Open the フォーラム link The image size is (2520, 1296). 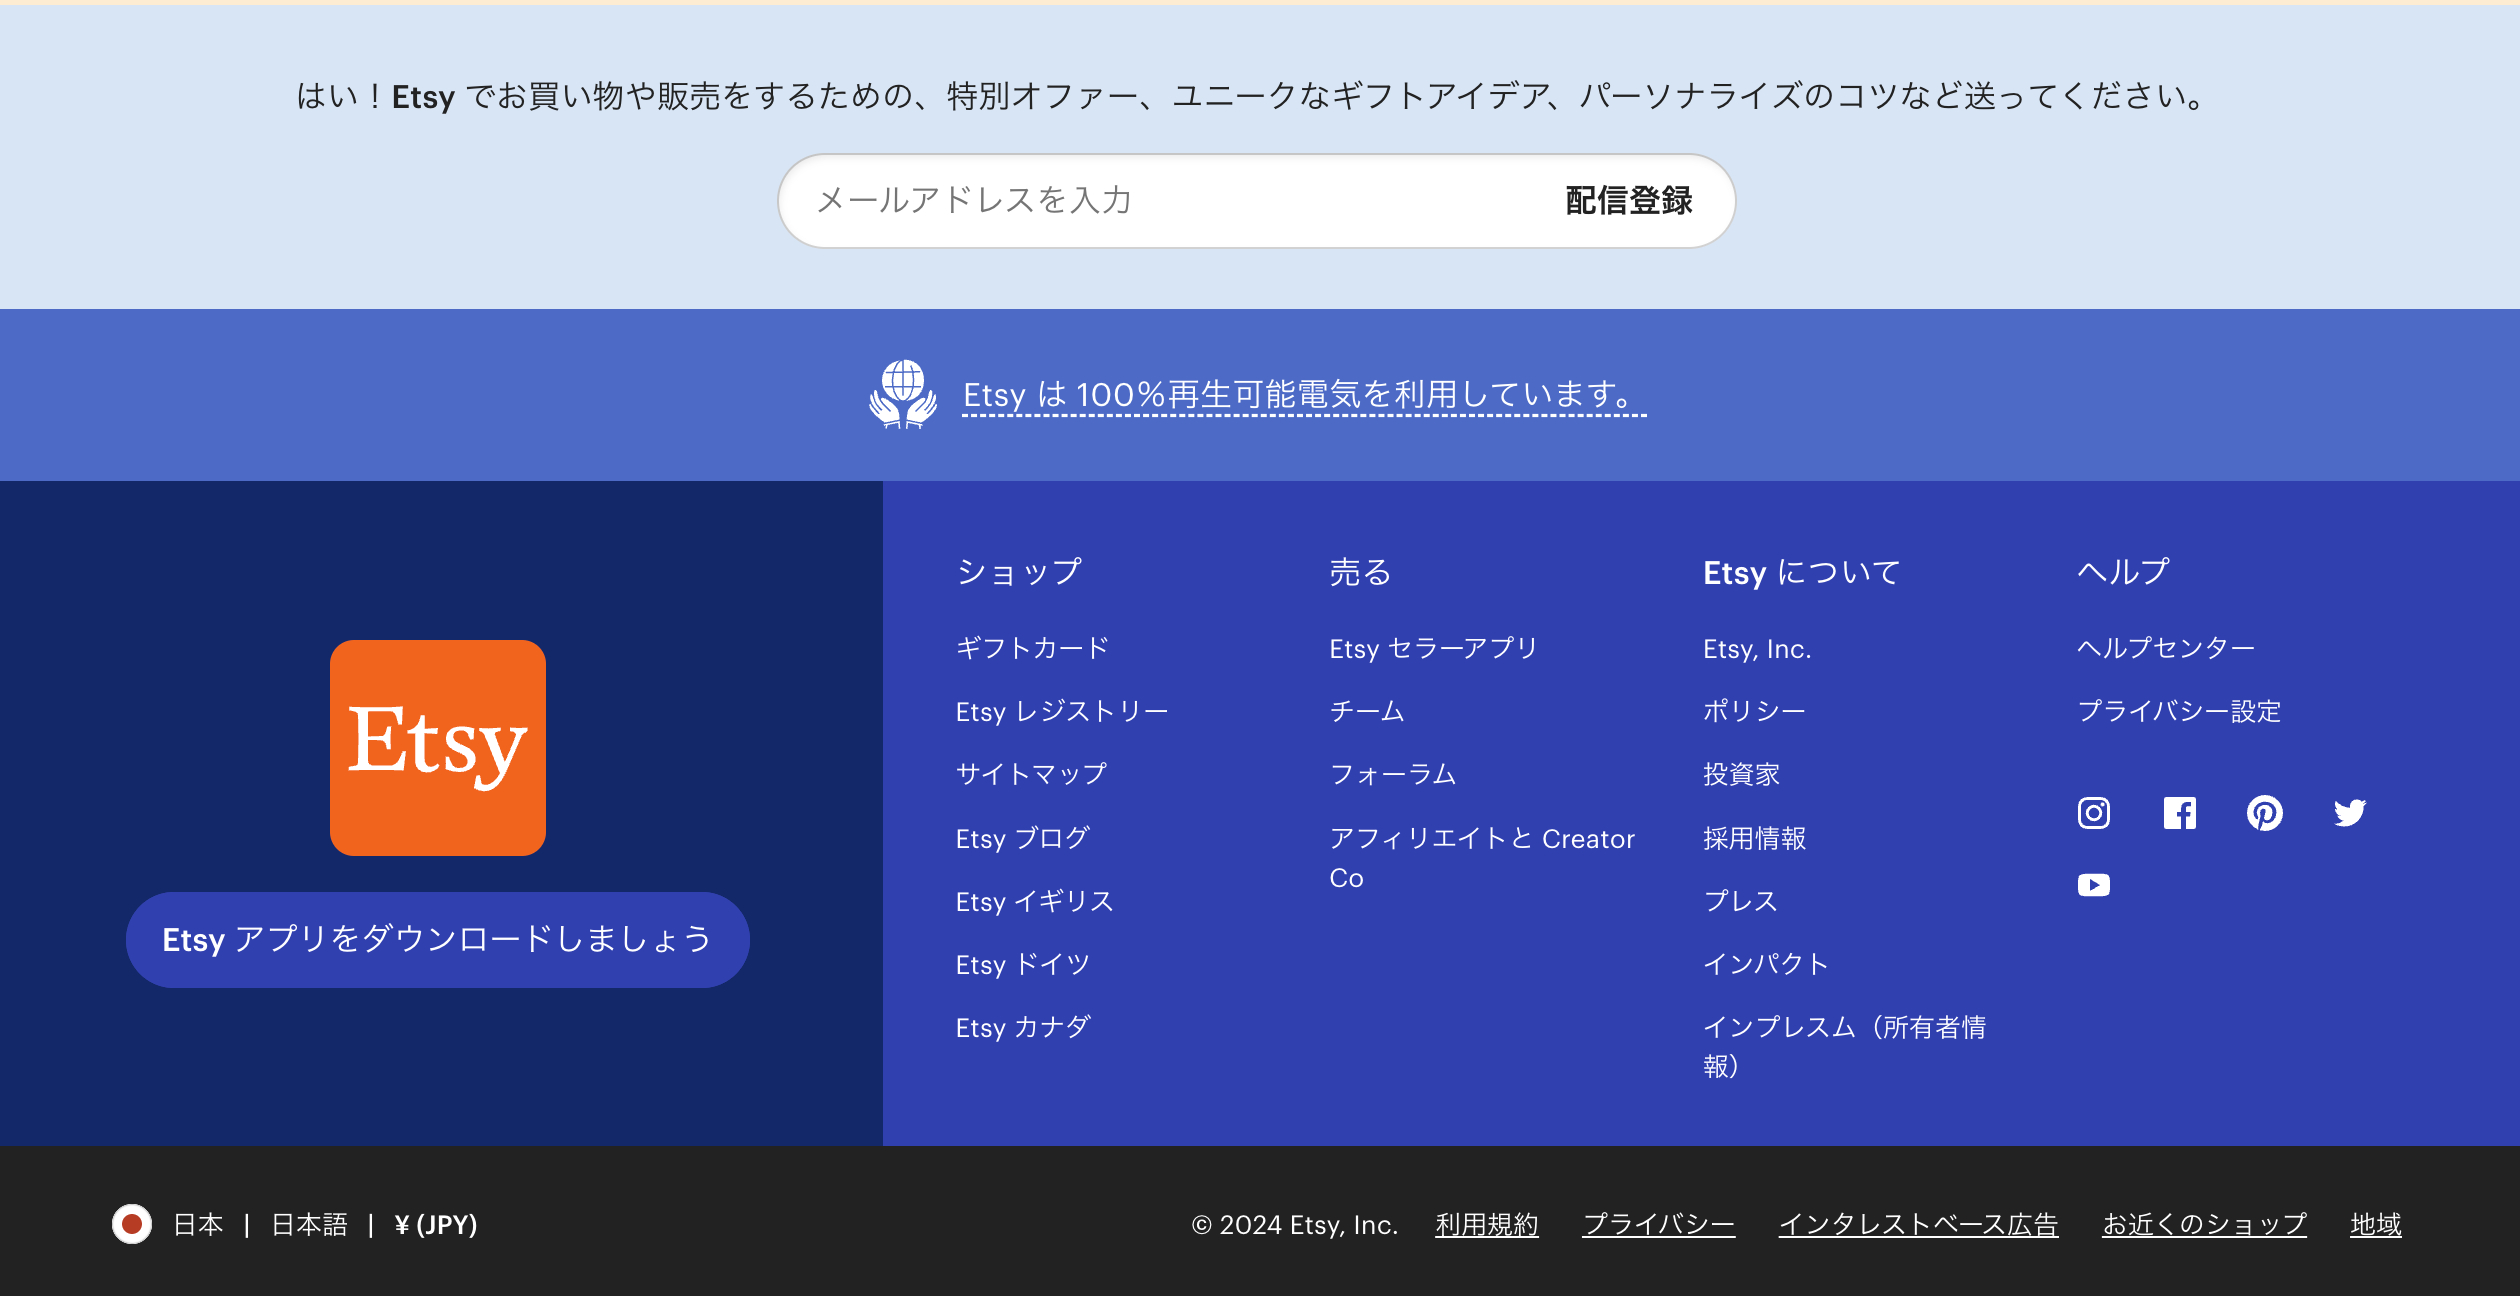tap(1393, 774)
